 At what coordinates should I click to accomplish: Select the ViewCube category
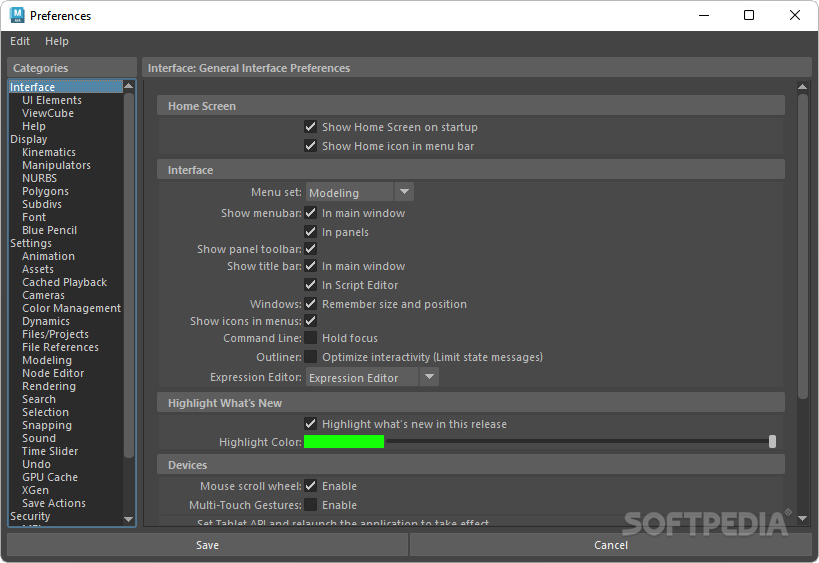click(x=48, y=113)
